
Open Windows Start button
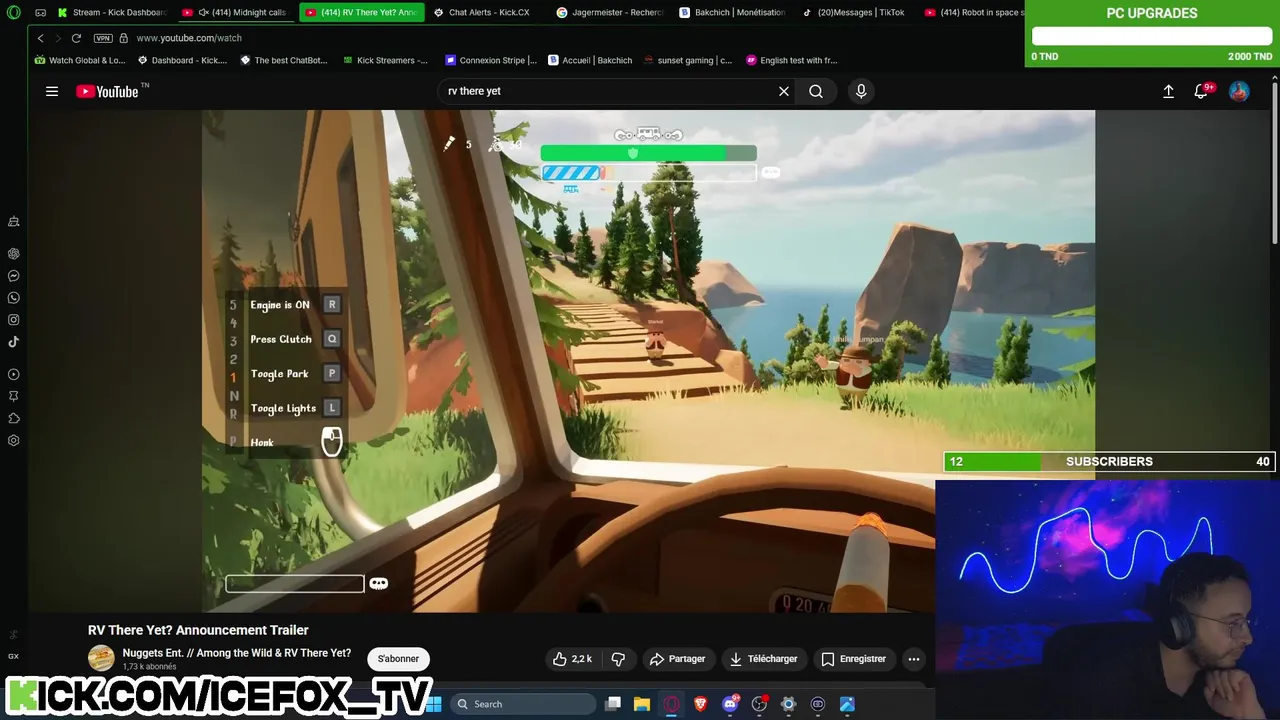[434, 704]
